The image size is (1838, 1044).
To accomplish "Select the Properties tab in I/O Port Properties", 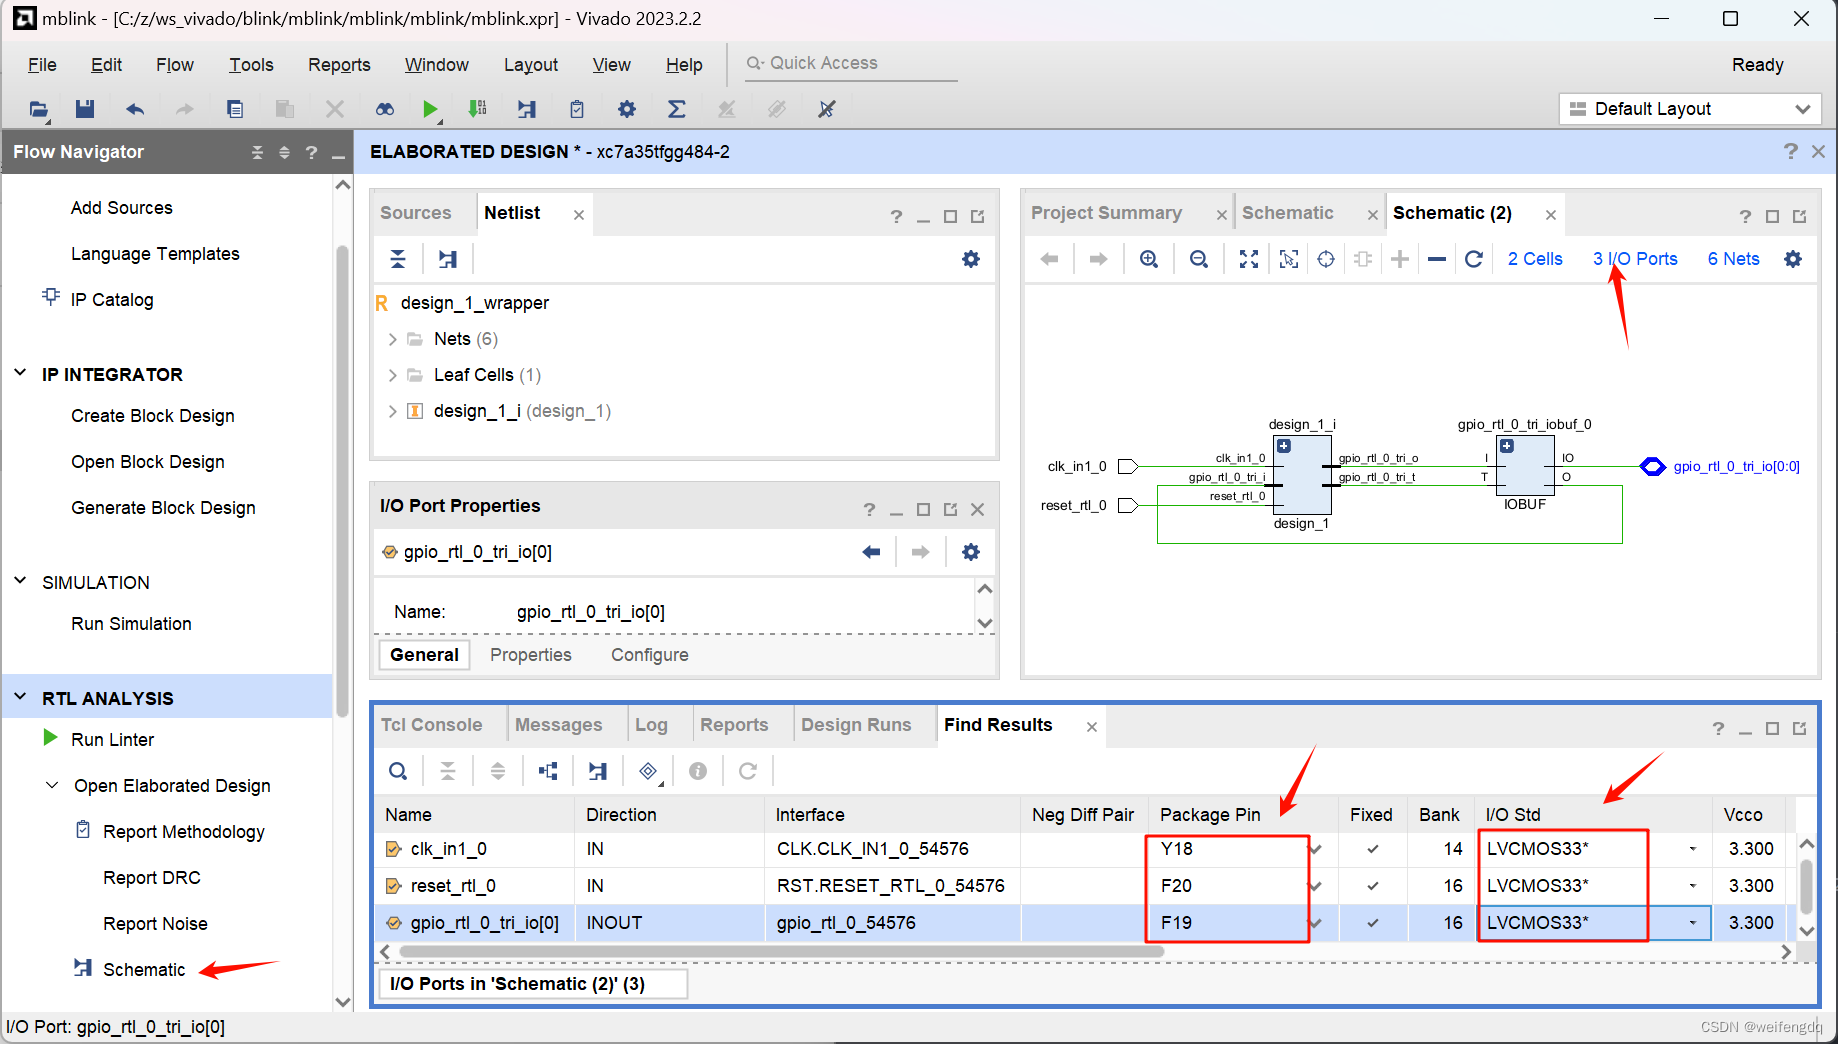I will coord(530,655).
